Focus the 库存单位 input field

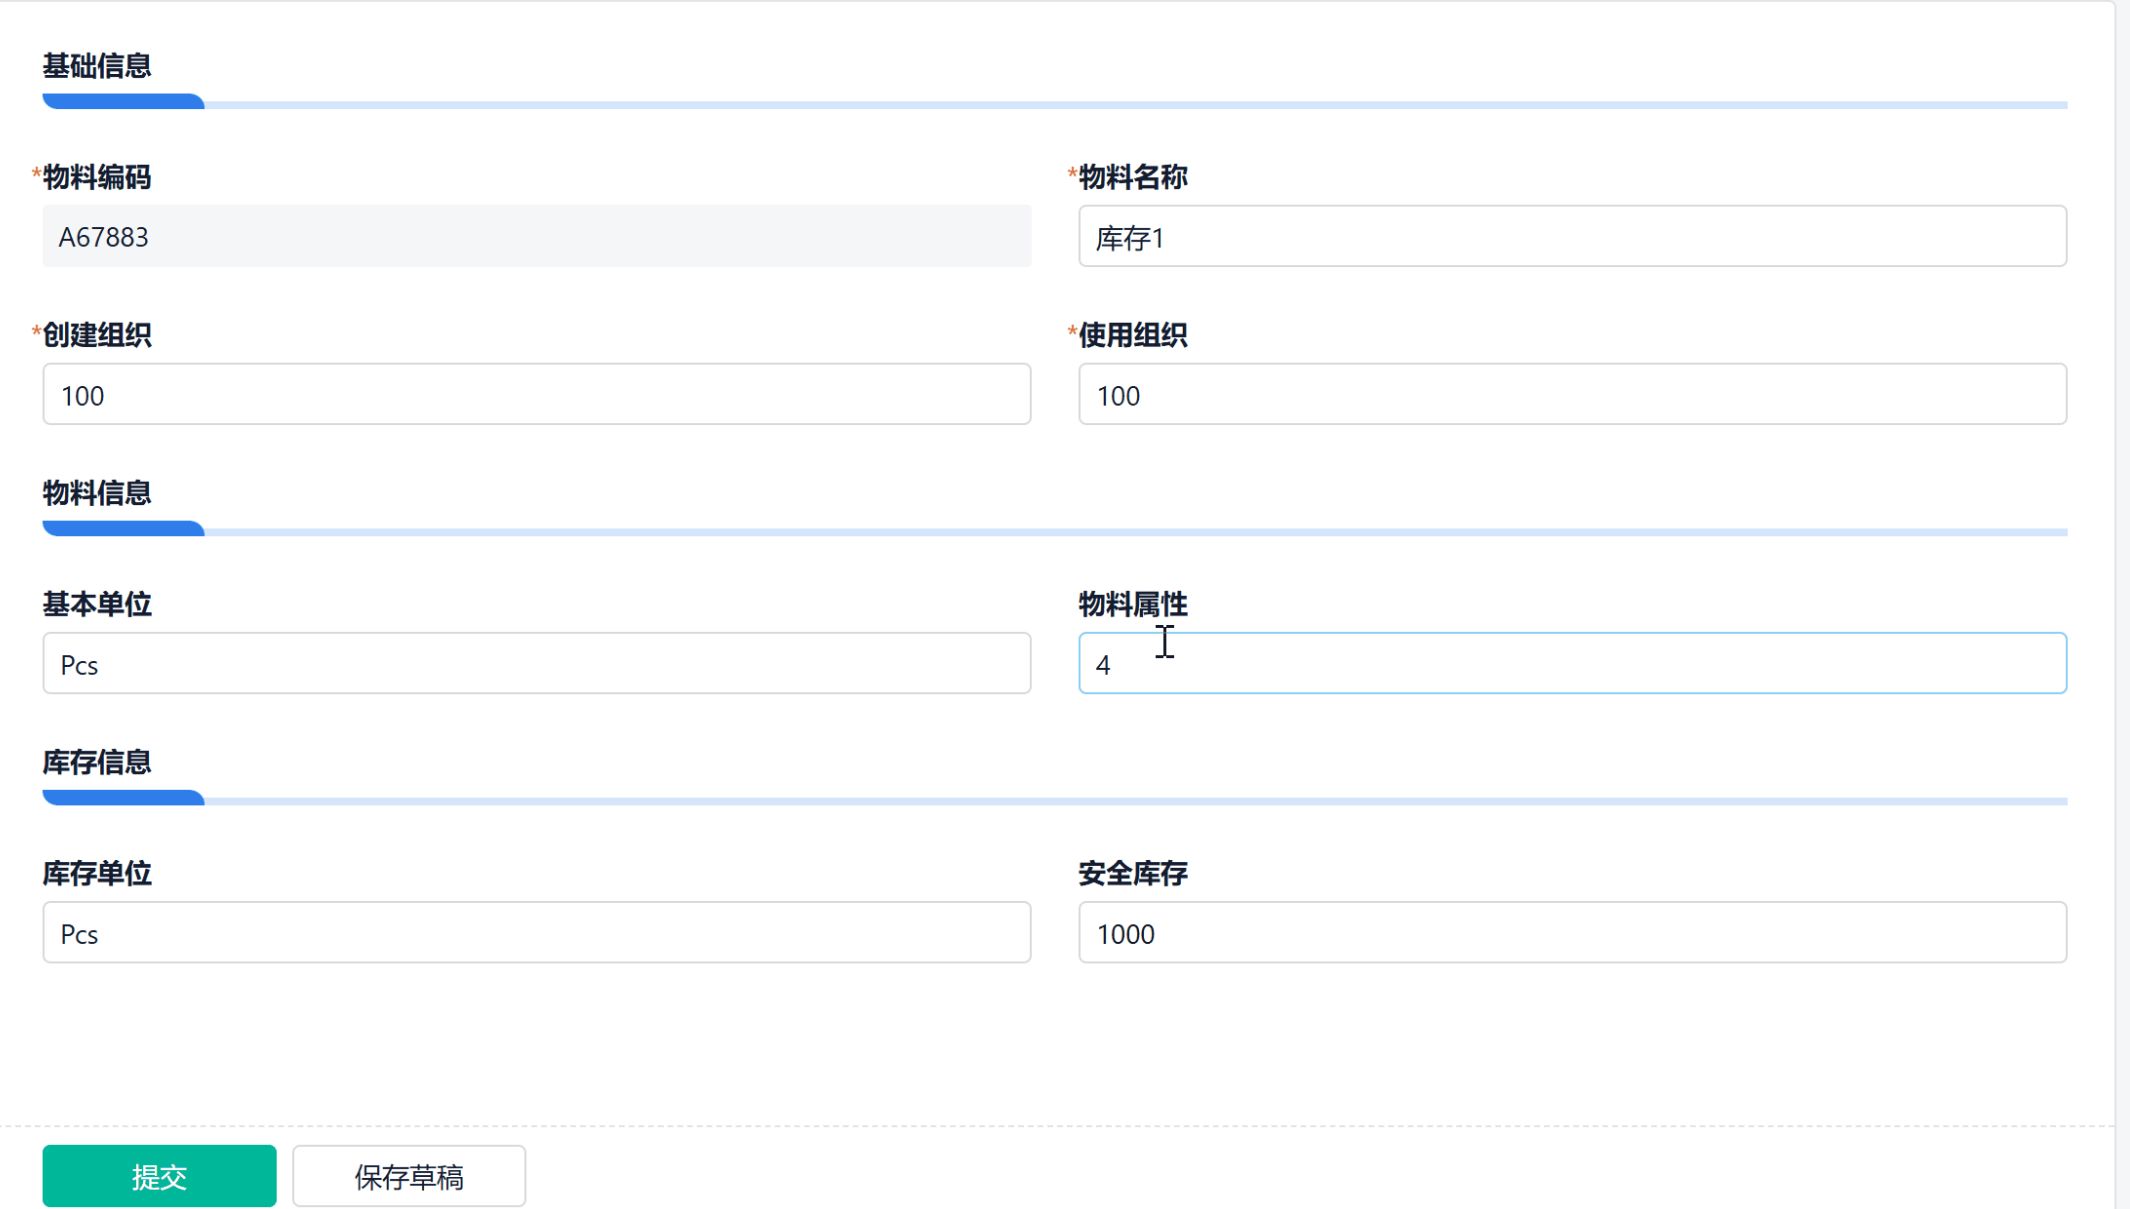tap(536, 933)
